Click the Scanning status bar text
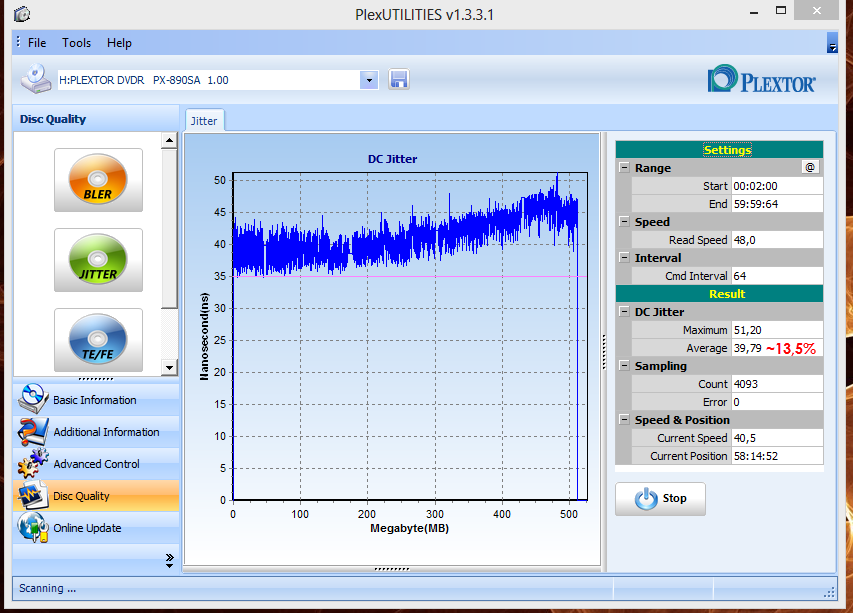The width and height of the screenshot is (853, 613). tap(47, 588)
